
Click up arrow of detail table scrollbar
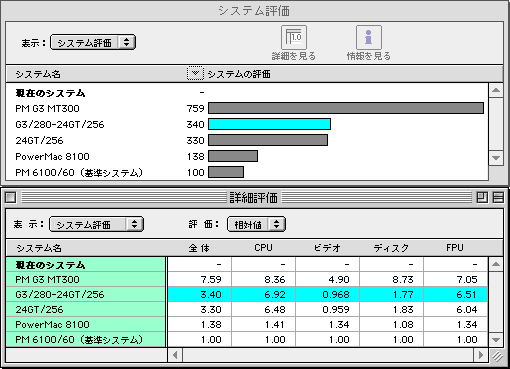496,264
